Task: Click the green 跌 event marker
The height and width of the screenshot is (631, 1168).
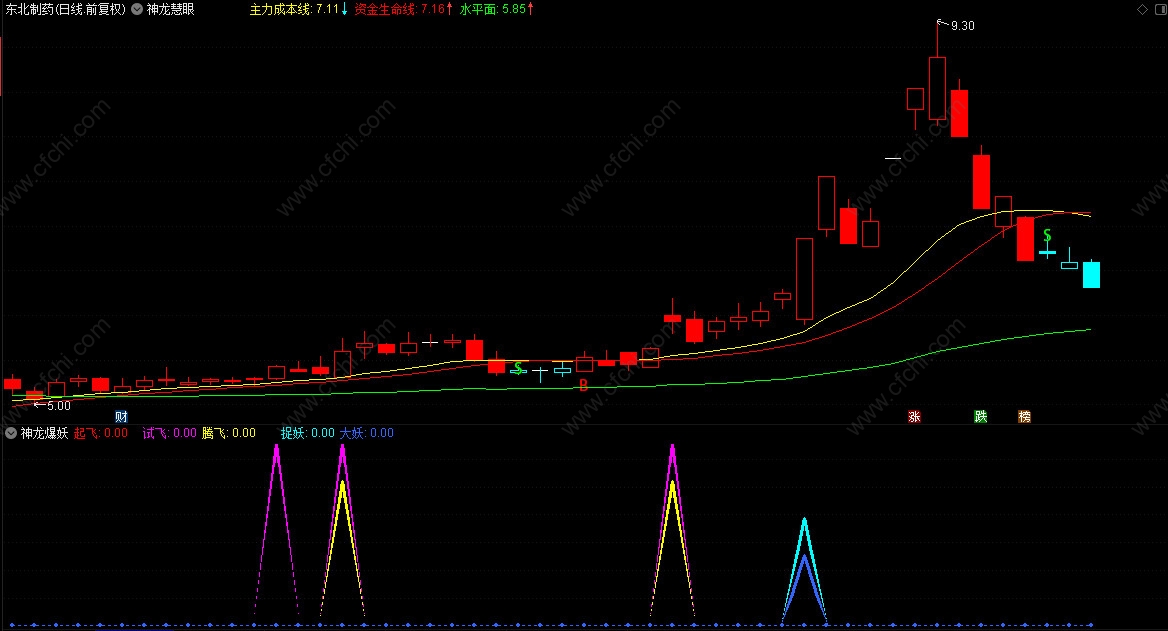Action: [x=981, y=416]
